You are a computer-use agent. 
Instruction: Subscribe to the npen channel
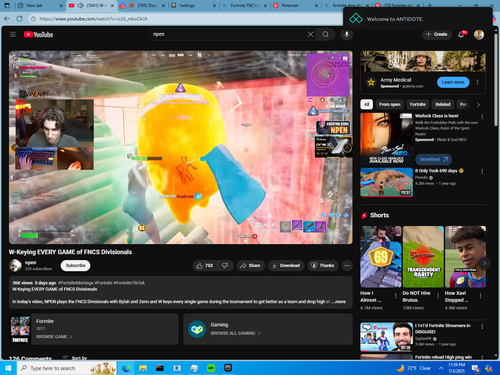point(76,265)
